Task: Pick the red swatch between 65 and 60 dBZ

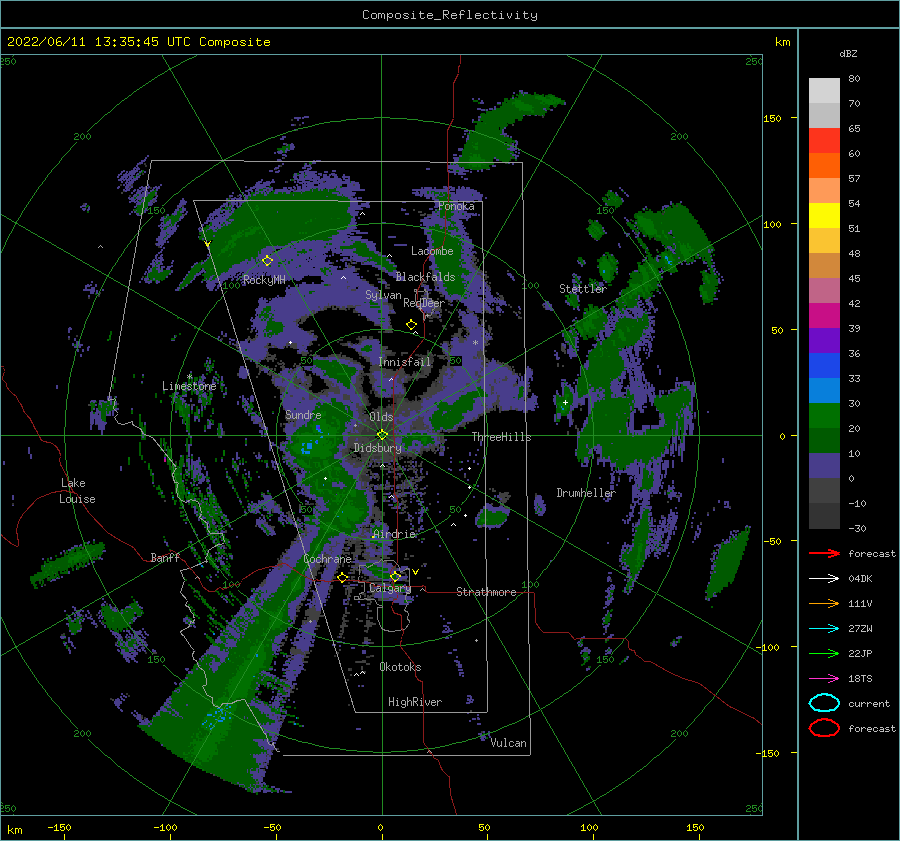Action: click(x=824, y=141)
